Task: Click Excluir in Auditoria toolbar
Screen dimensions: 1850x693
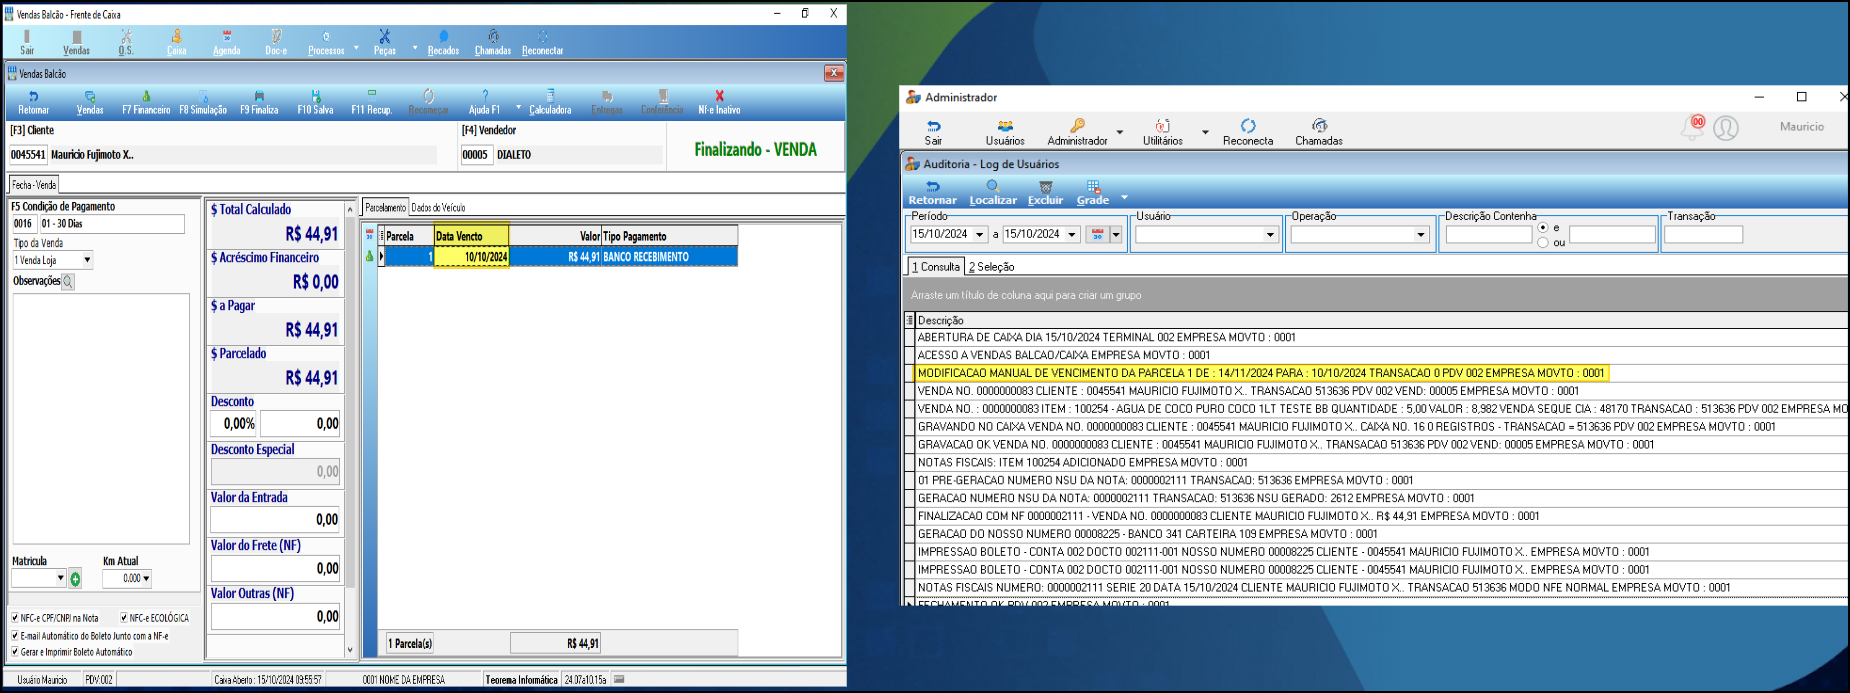Action: (1046, 193)
